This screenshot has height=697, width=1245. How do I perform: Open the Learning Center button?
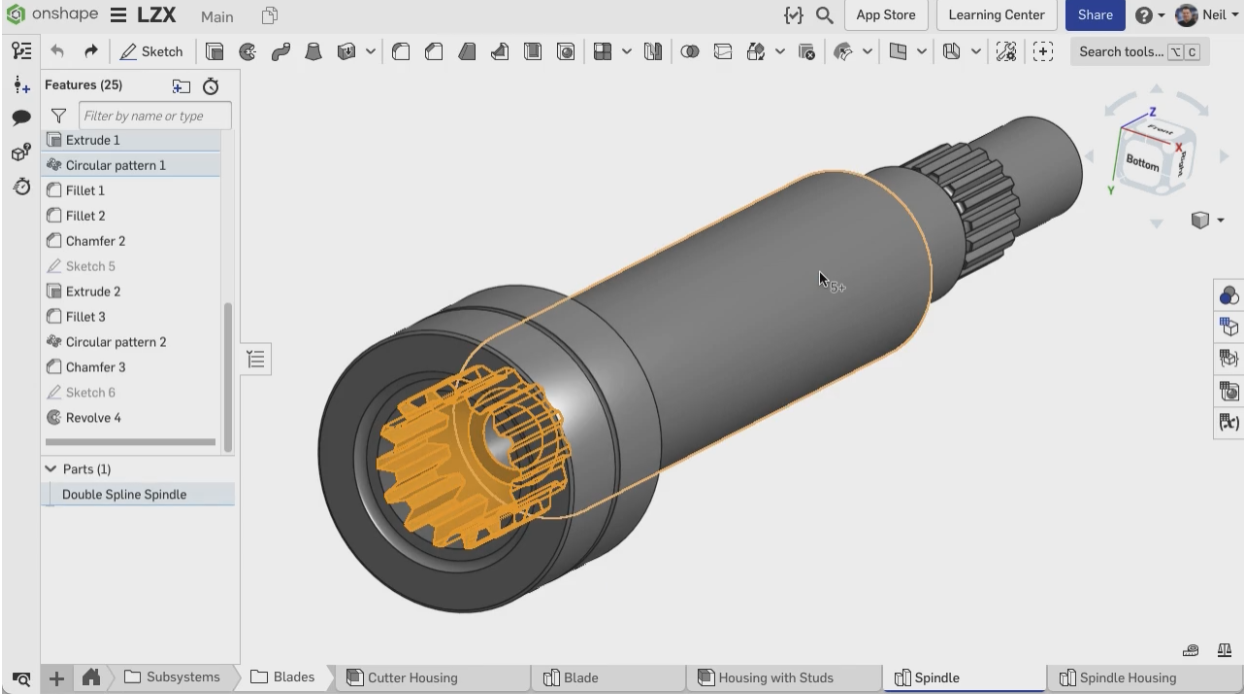996,15
